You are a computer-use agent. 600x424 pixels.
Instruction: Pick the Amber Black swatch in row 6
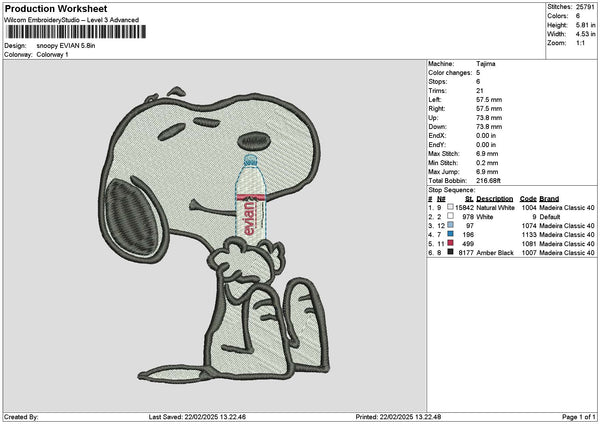click(x=450, y=252)
